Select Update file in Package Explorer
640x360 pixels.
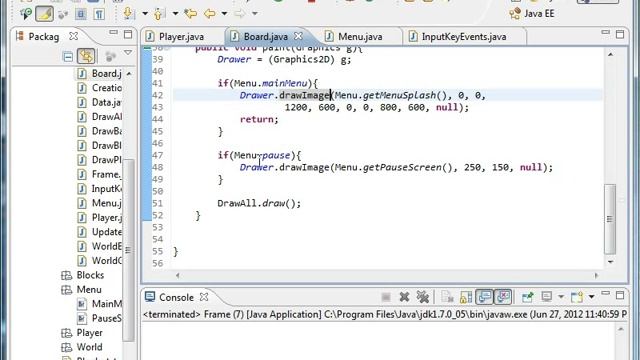pos(100,232)
